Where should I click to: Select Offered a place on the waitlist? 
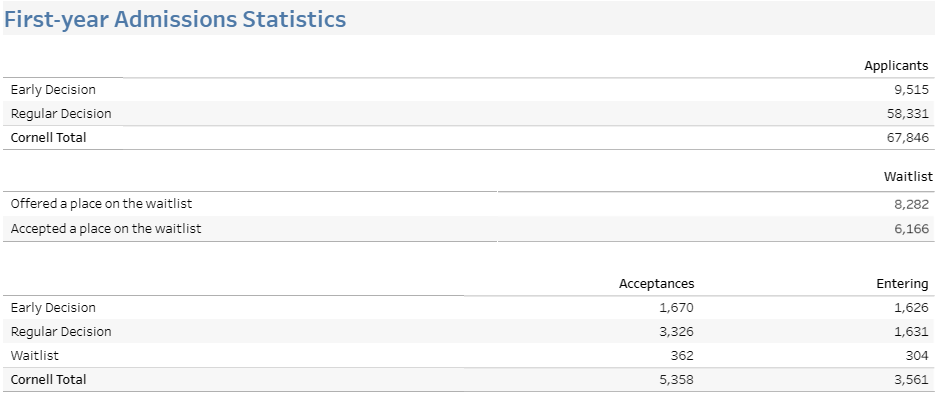pos(101,204)
